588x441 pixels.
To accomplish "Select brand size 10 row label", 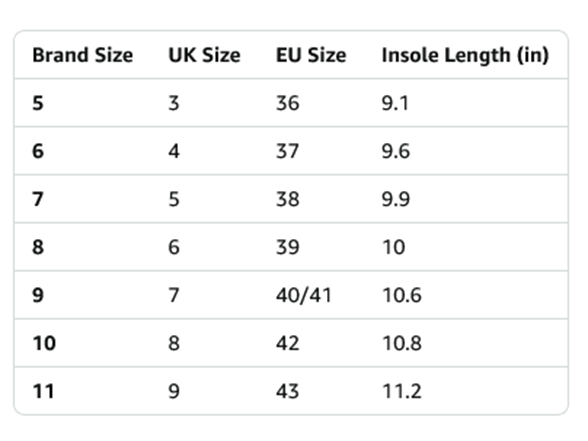I will pos(44,343).
